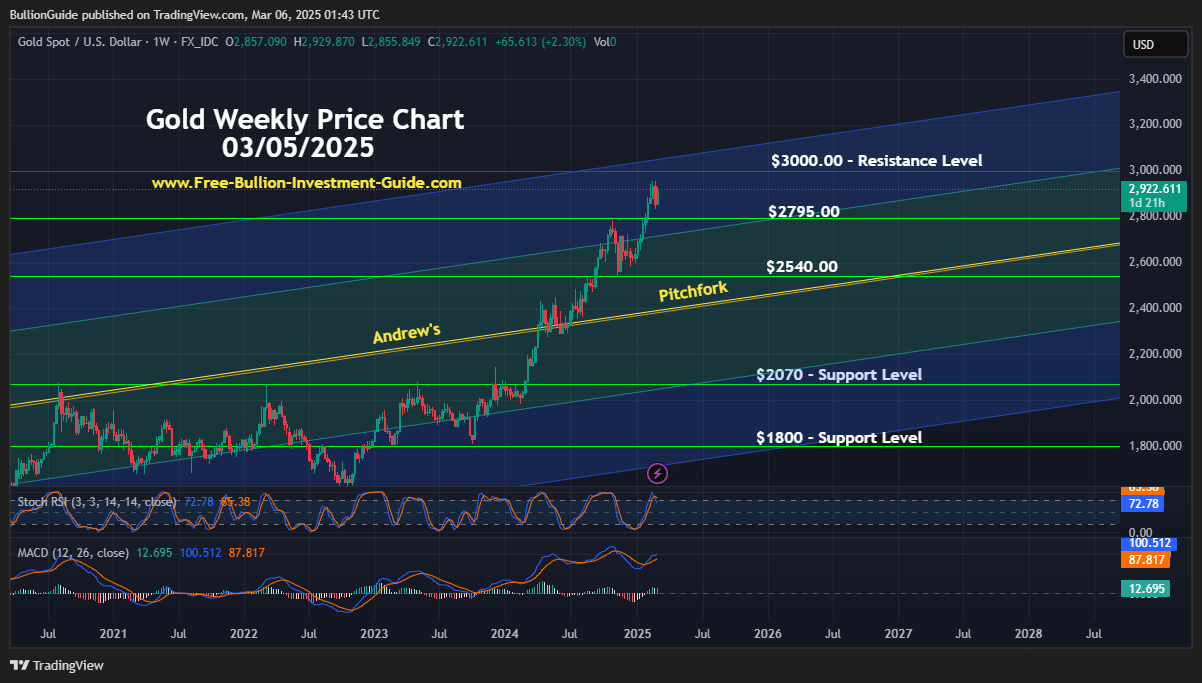Screen dimensions: 1202x683
Task: Click the low value L2,855.849
Action: click(x=392, y=42)
